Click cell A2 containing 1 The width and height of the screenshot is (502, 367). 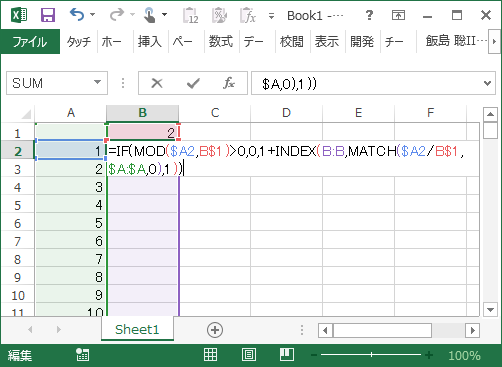pyautogui.click(x=70, y=151)
